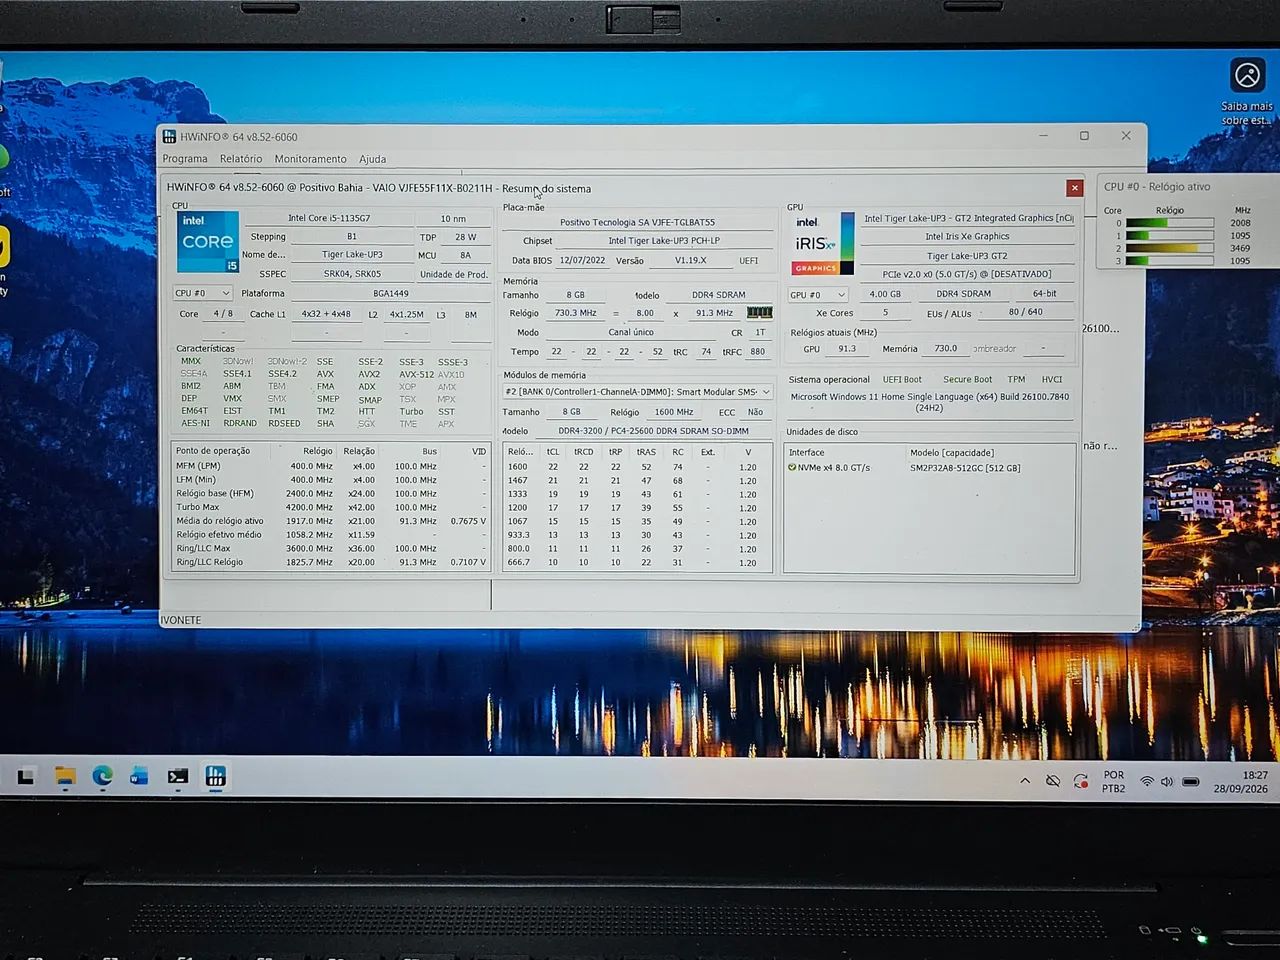
Task: Click the sync tray icon with the red dot
Action: [1081, 781]
